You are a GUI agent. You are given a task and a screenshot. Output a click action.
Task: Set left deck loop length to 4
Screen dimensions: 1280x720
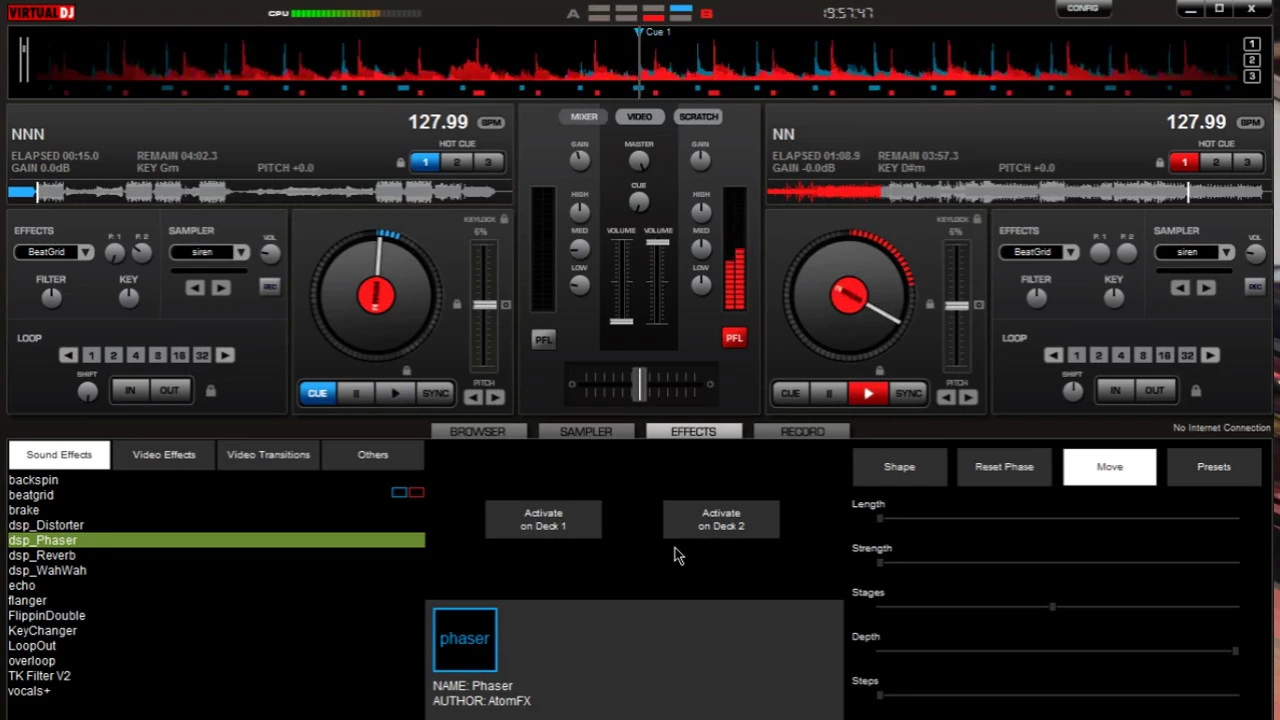[135, 355]
